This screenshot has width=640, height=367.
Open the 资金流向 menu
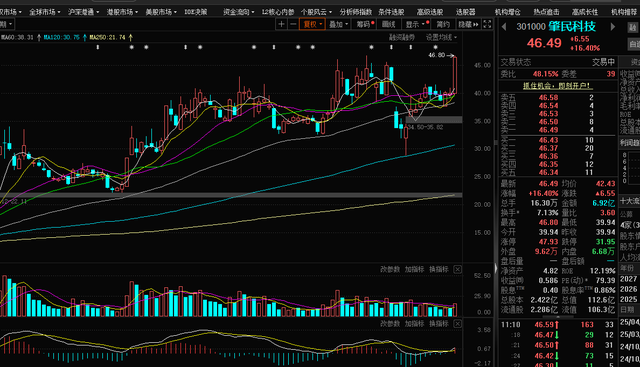pos(238,12)
